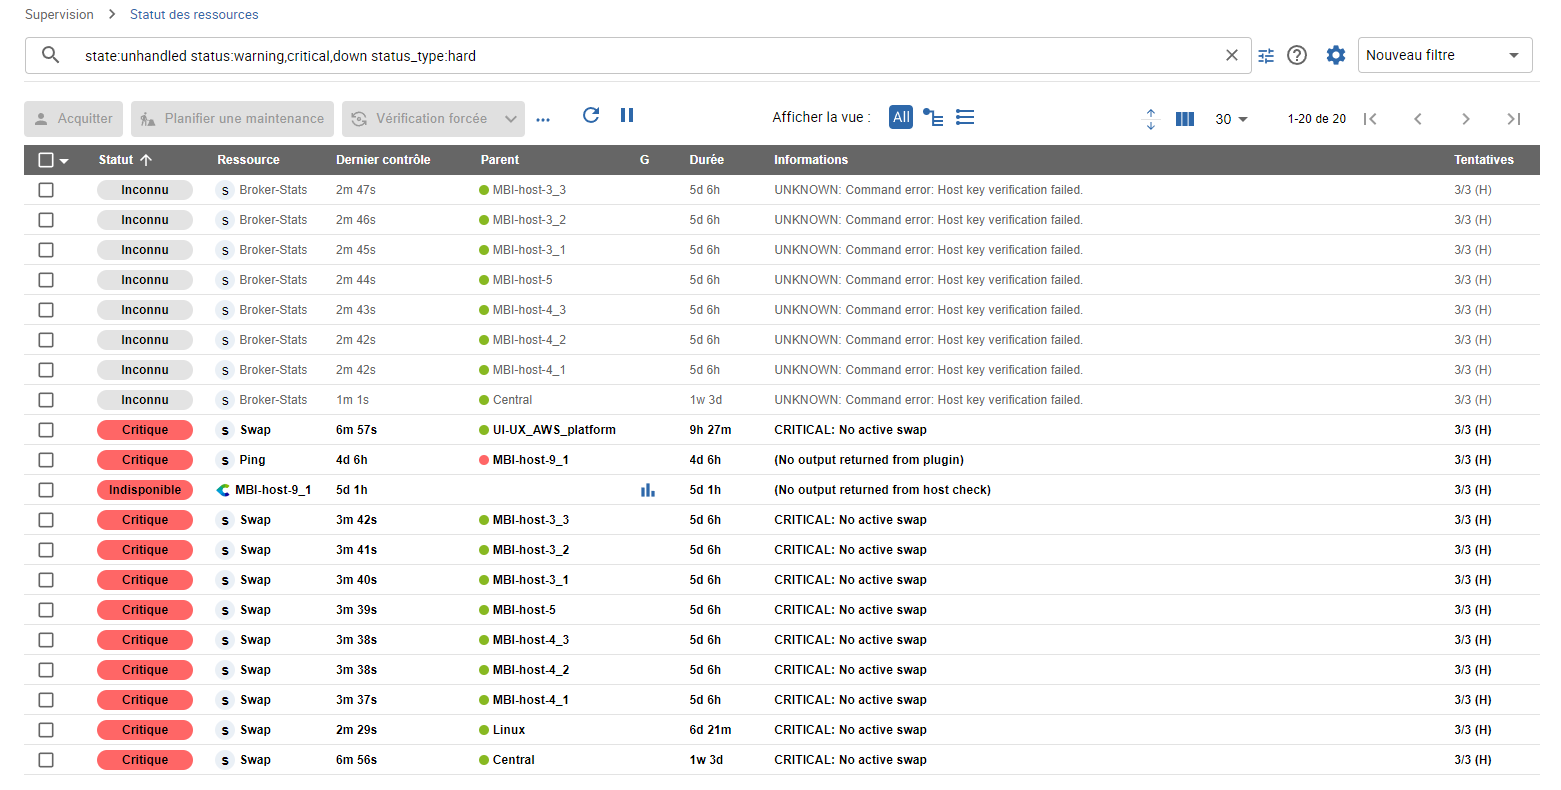Viewport: 1561px width, 790px height.
Task: Pause auto-refresh with the pause icon
Action: tap(627, 115)
